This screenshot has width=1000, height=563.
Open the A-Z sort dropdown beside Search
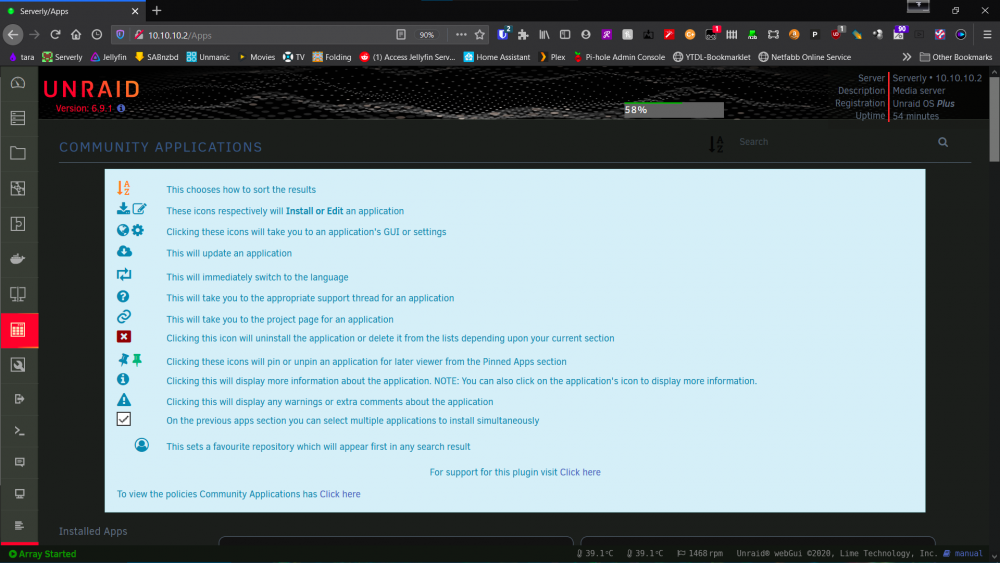pos(716,144)
